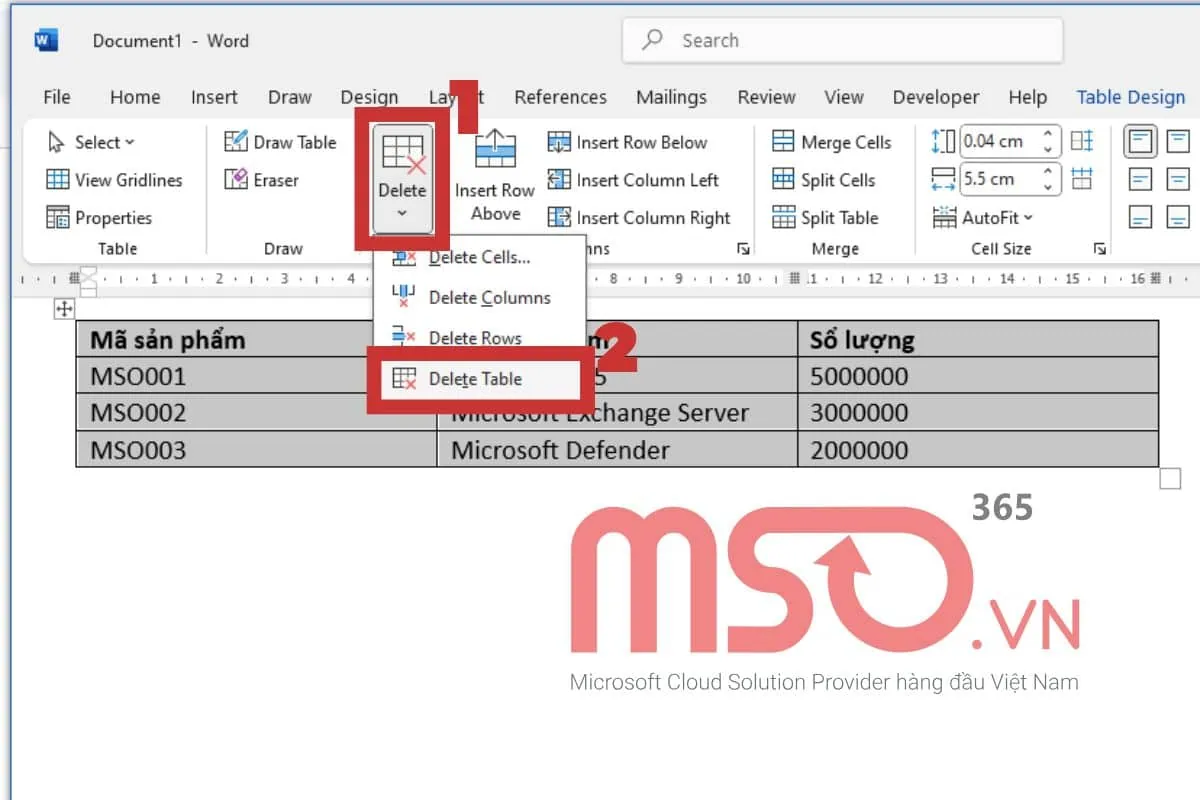Select the Draw Table tool
The width and height of the screenshot is (1200, 800).
281,142
